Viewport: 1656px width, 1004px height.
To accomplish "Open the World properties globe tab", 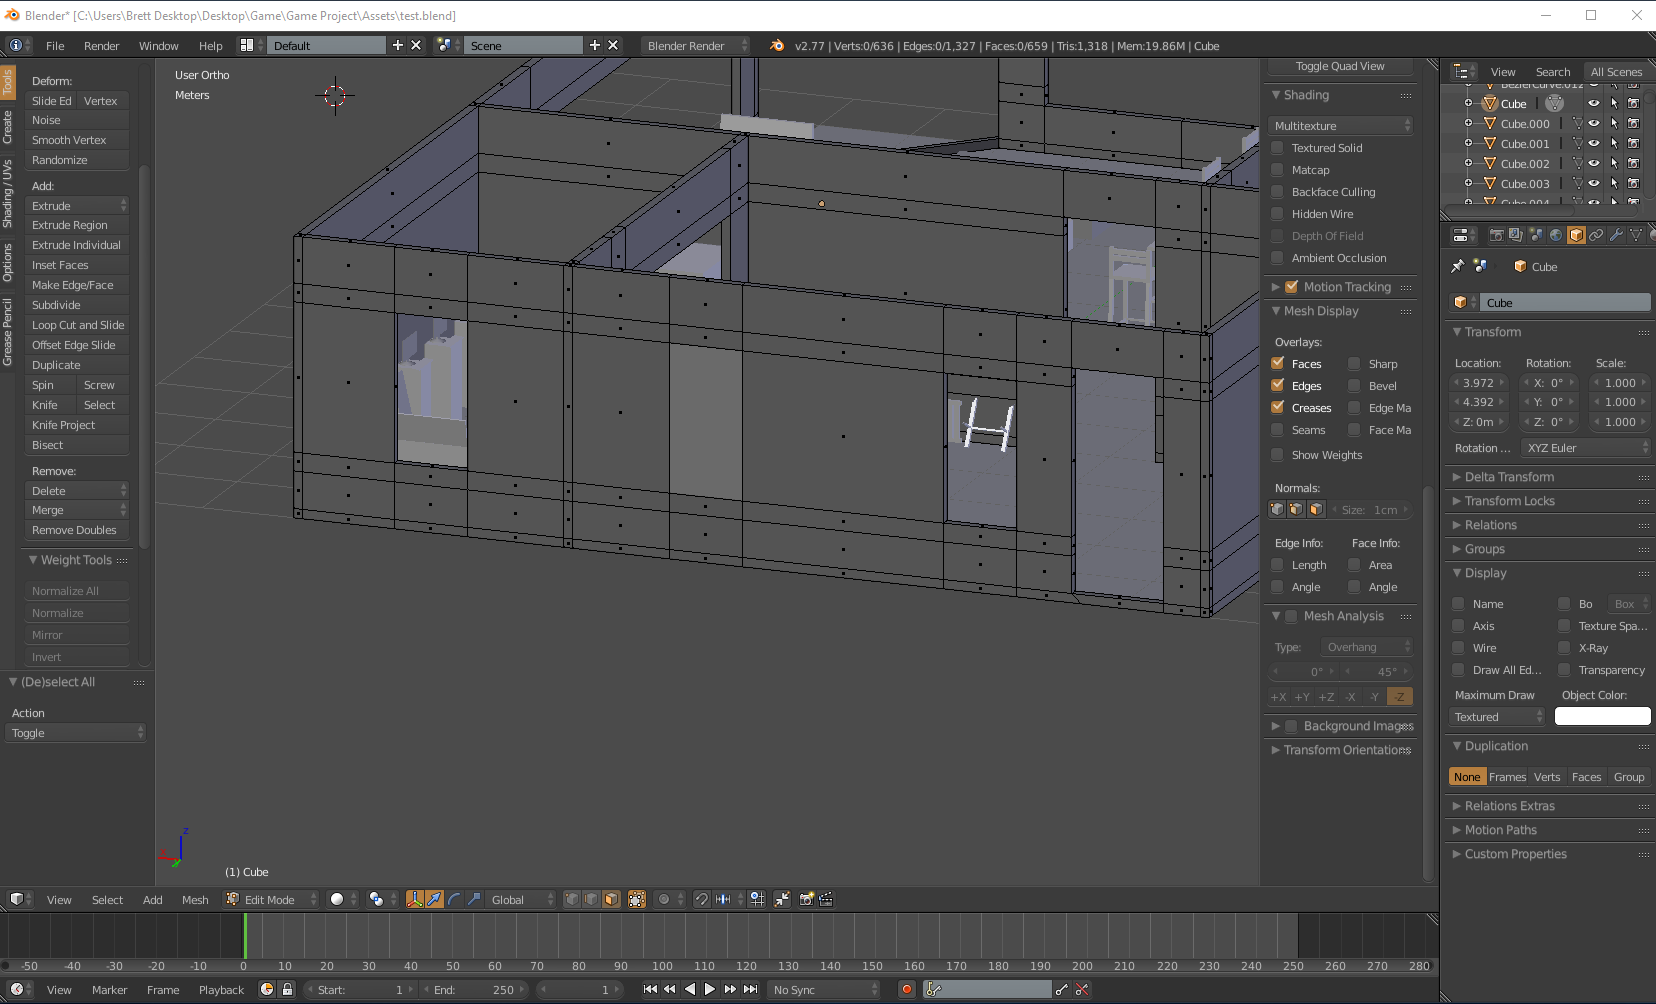I will point(1556,235).
